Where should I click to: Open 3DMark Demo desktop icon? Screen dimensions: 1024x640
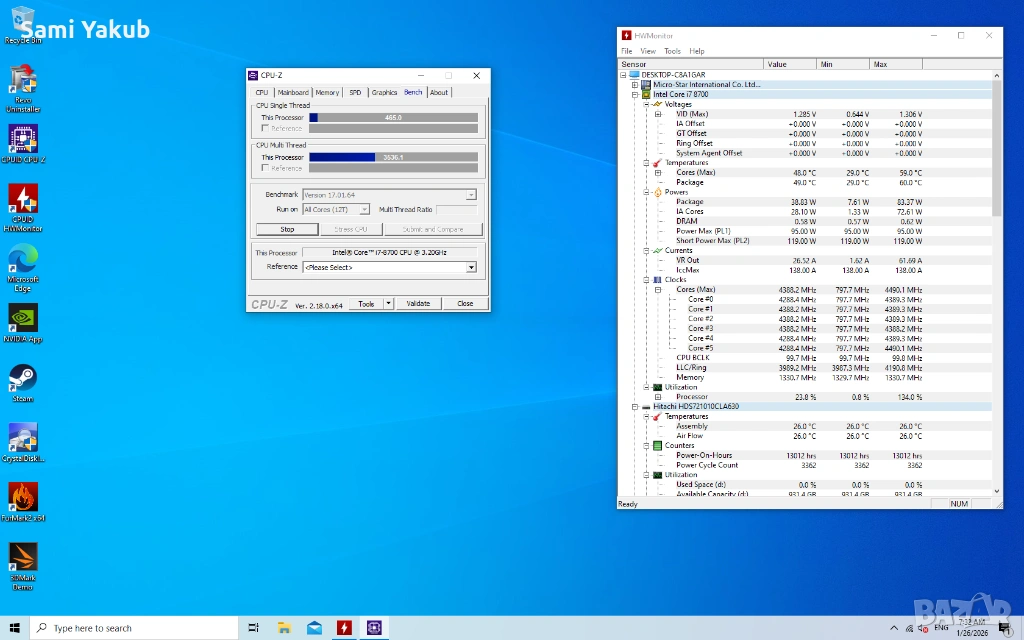coord(22,557)
